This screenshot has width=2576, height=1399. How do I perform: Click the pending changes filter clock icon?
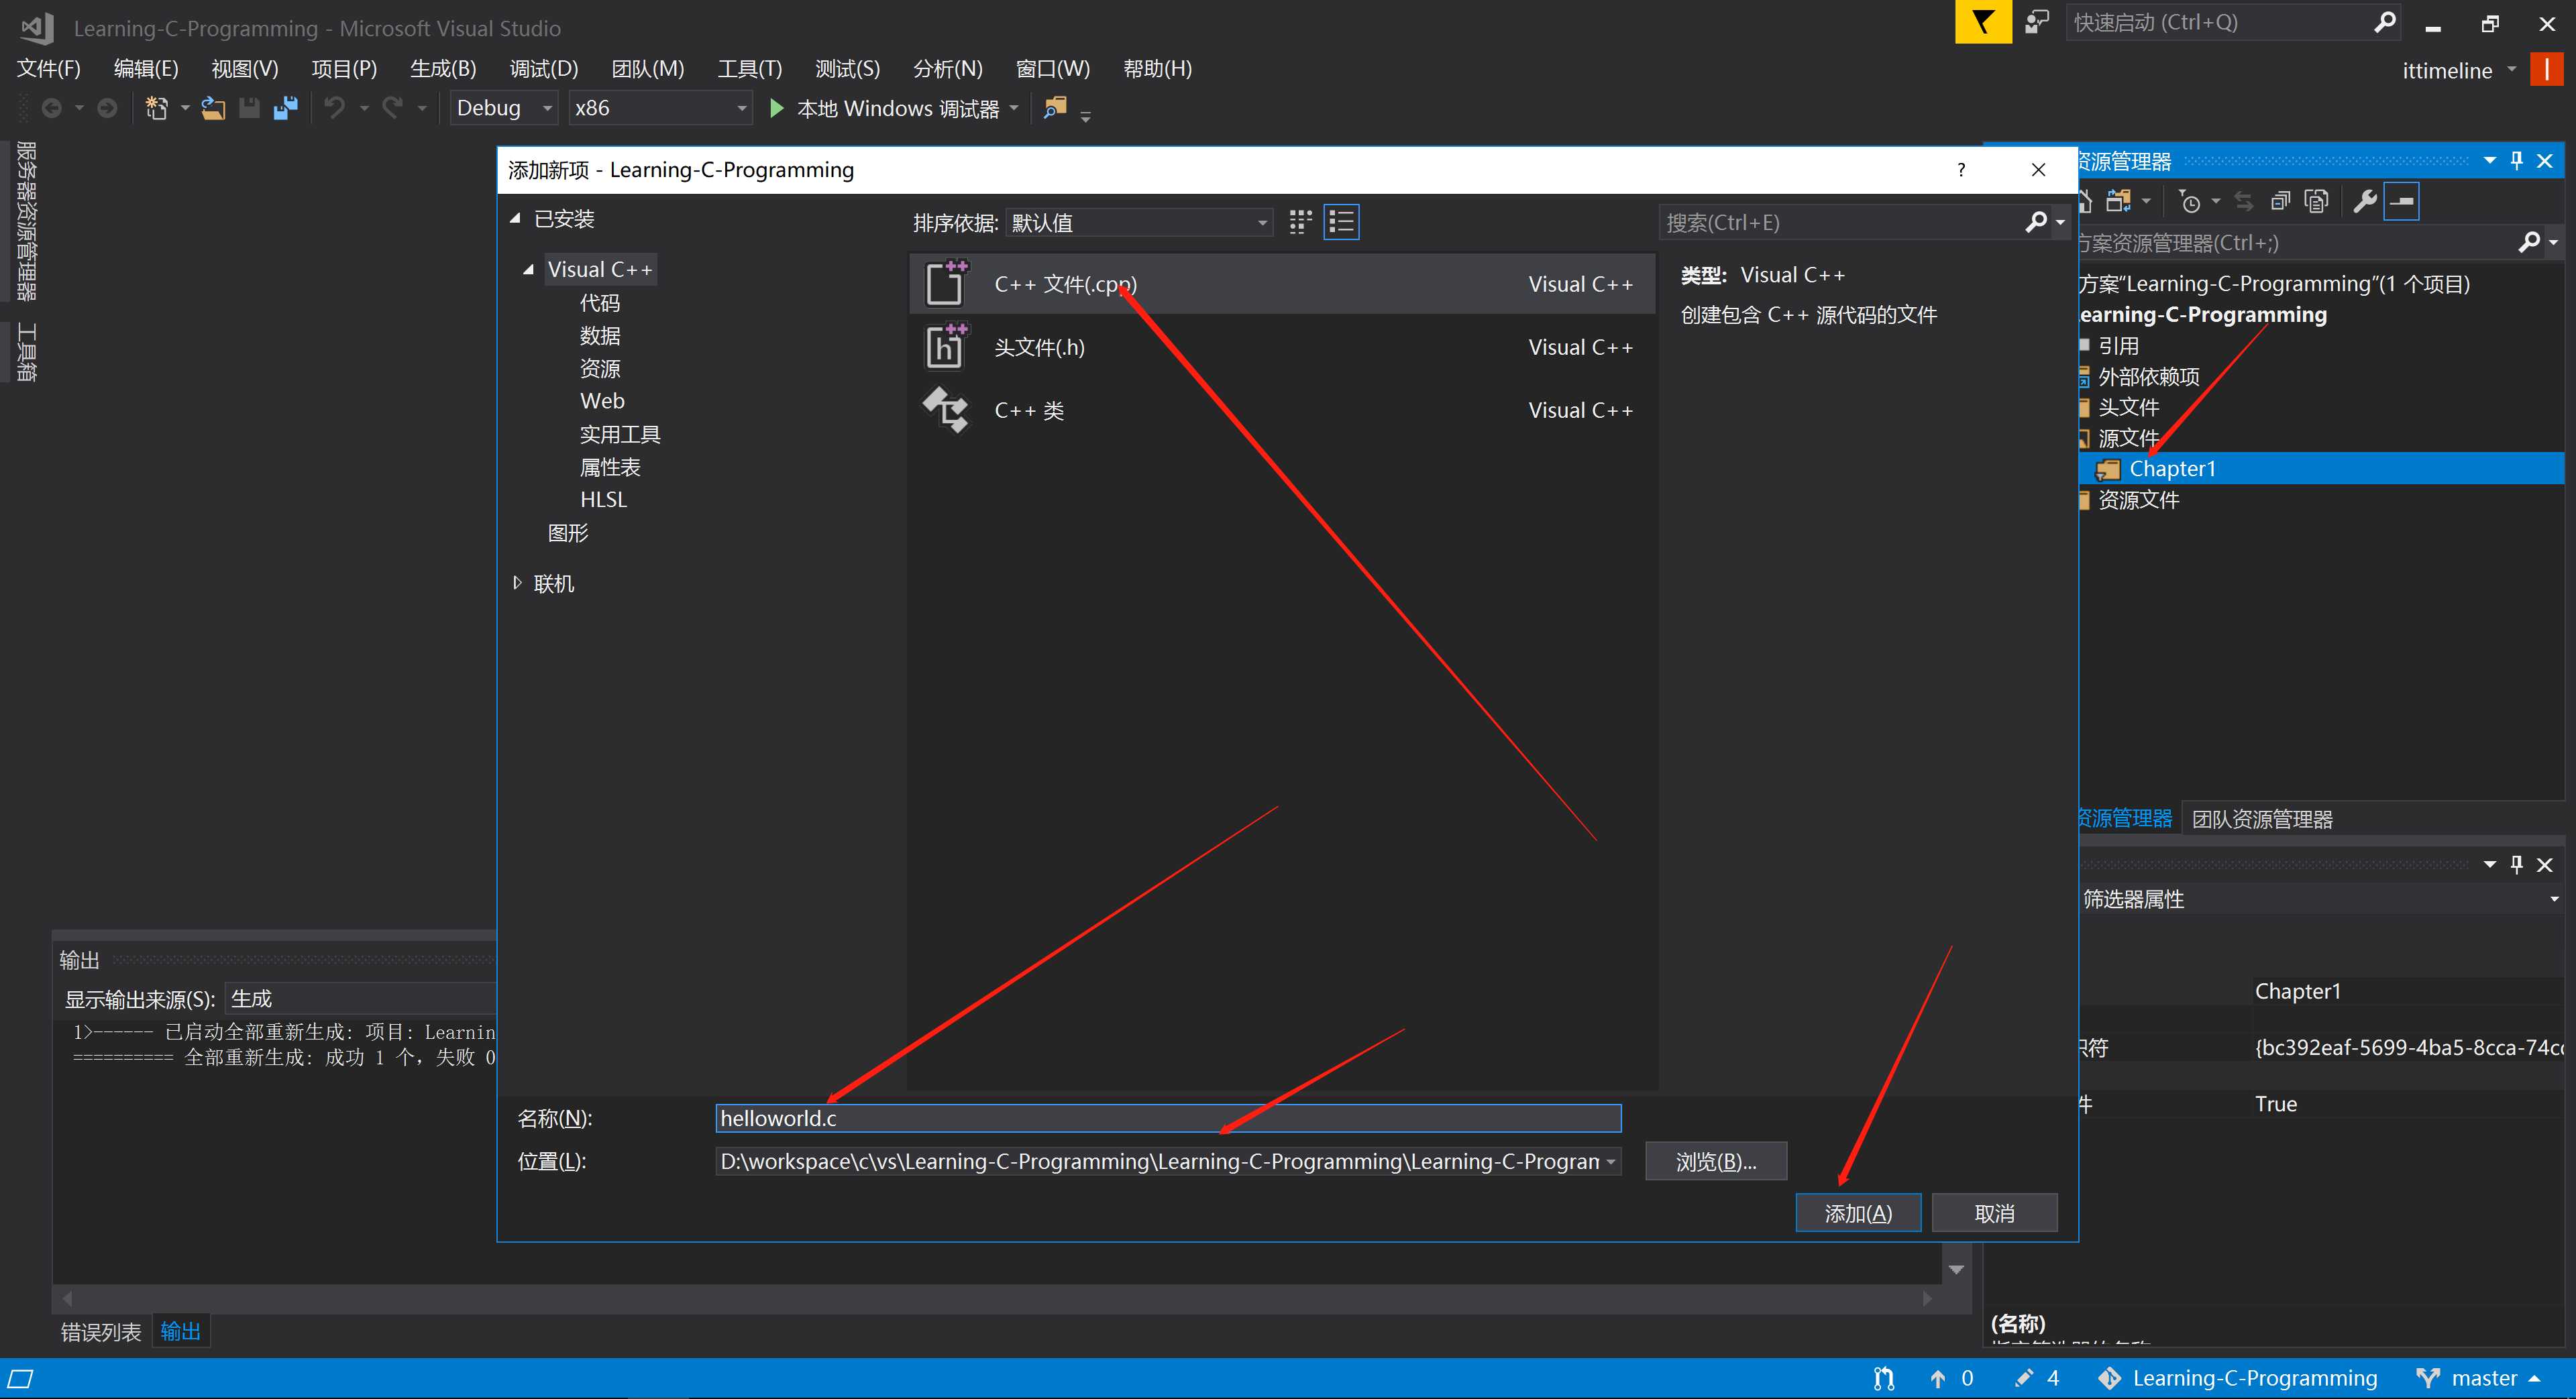tap(2190, 201)
